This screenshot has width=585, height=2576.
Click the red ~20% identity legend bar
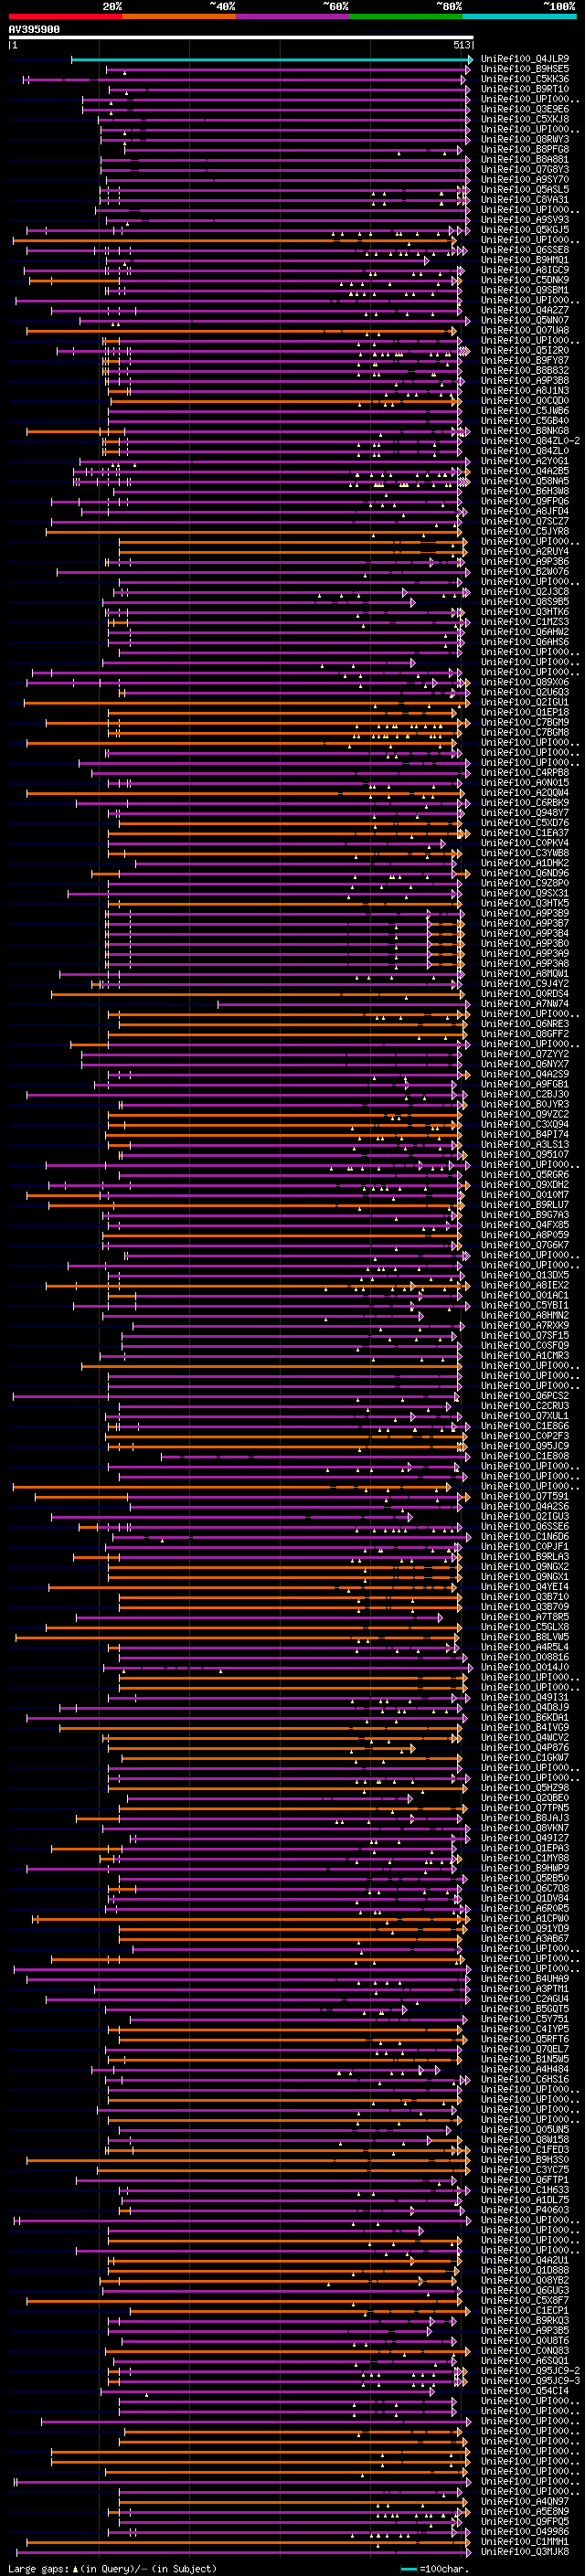coord(65,16)
